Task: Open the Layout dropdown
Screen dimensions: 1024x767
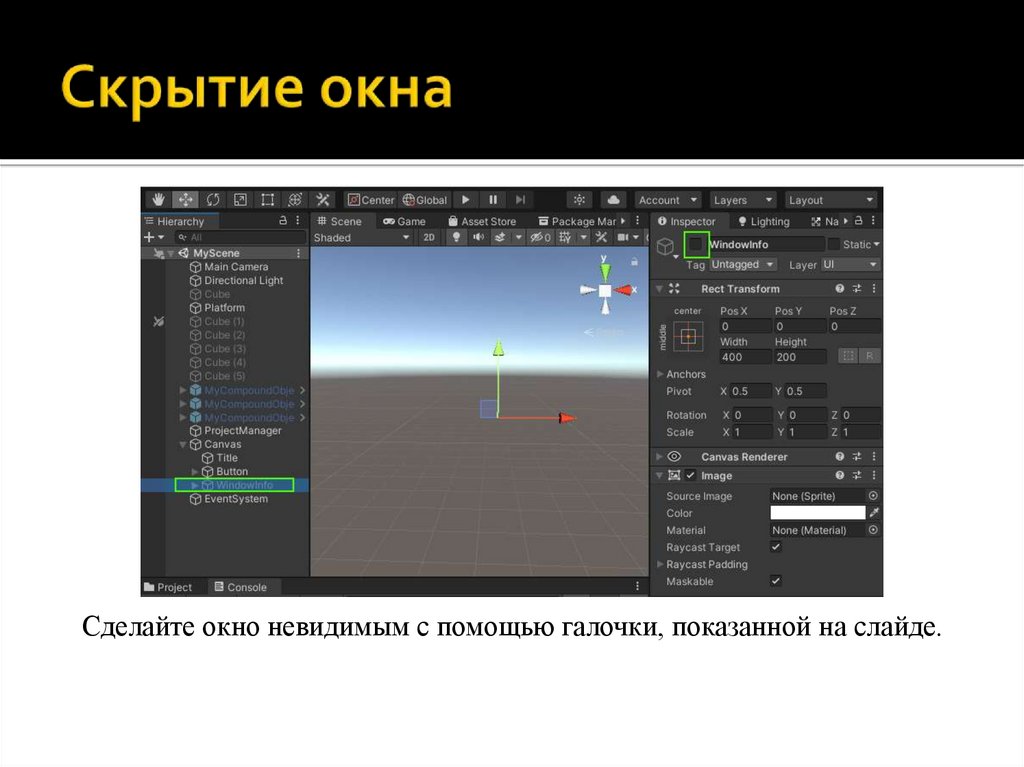Action: pos(830,200)
